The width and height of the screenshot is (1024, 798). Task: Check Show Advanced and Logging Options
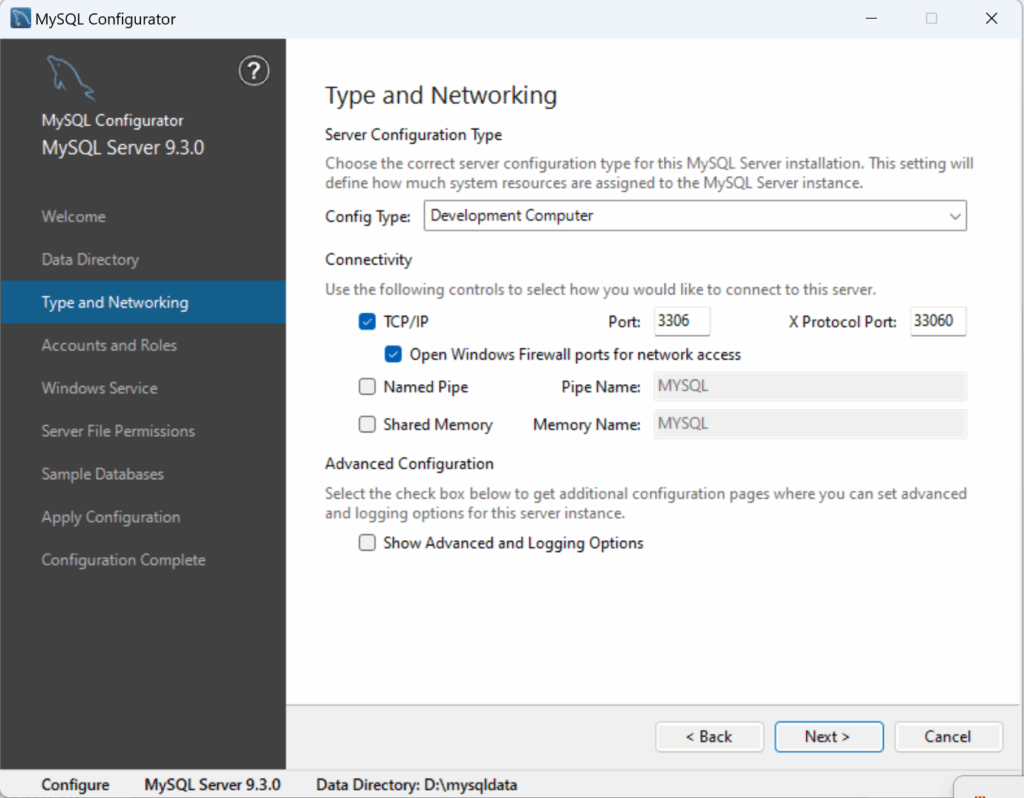pyautogui.click(x=367, y=543)
